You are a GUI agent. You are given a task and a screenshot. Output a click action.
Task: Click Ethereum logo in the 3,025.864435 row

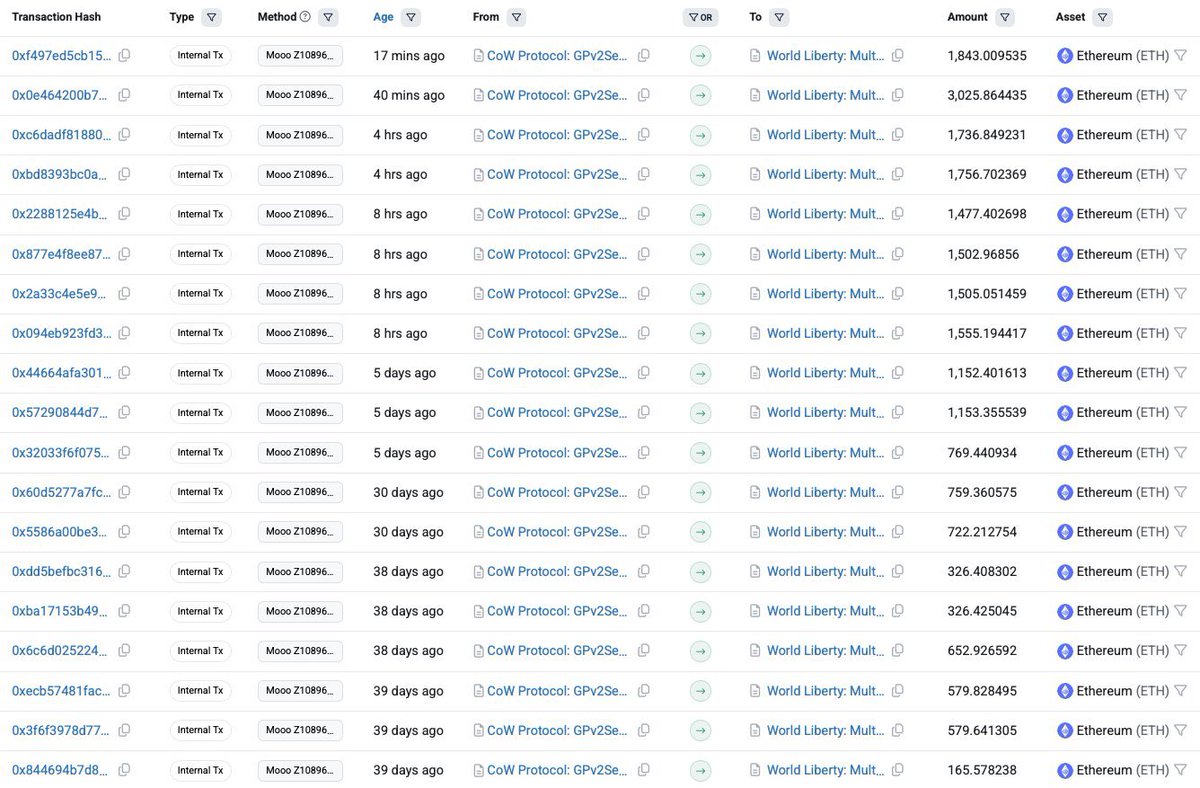(1065, 96)
